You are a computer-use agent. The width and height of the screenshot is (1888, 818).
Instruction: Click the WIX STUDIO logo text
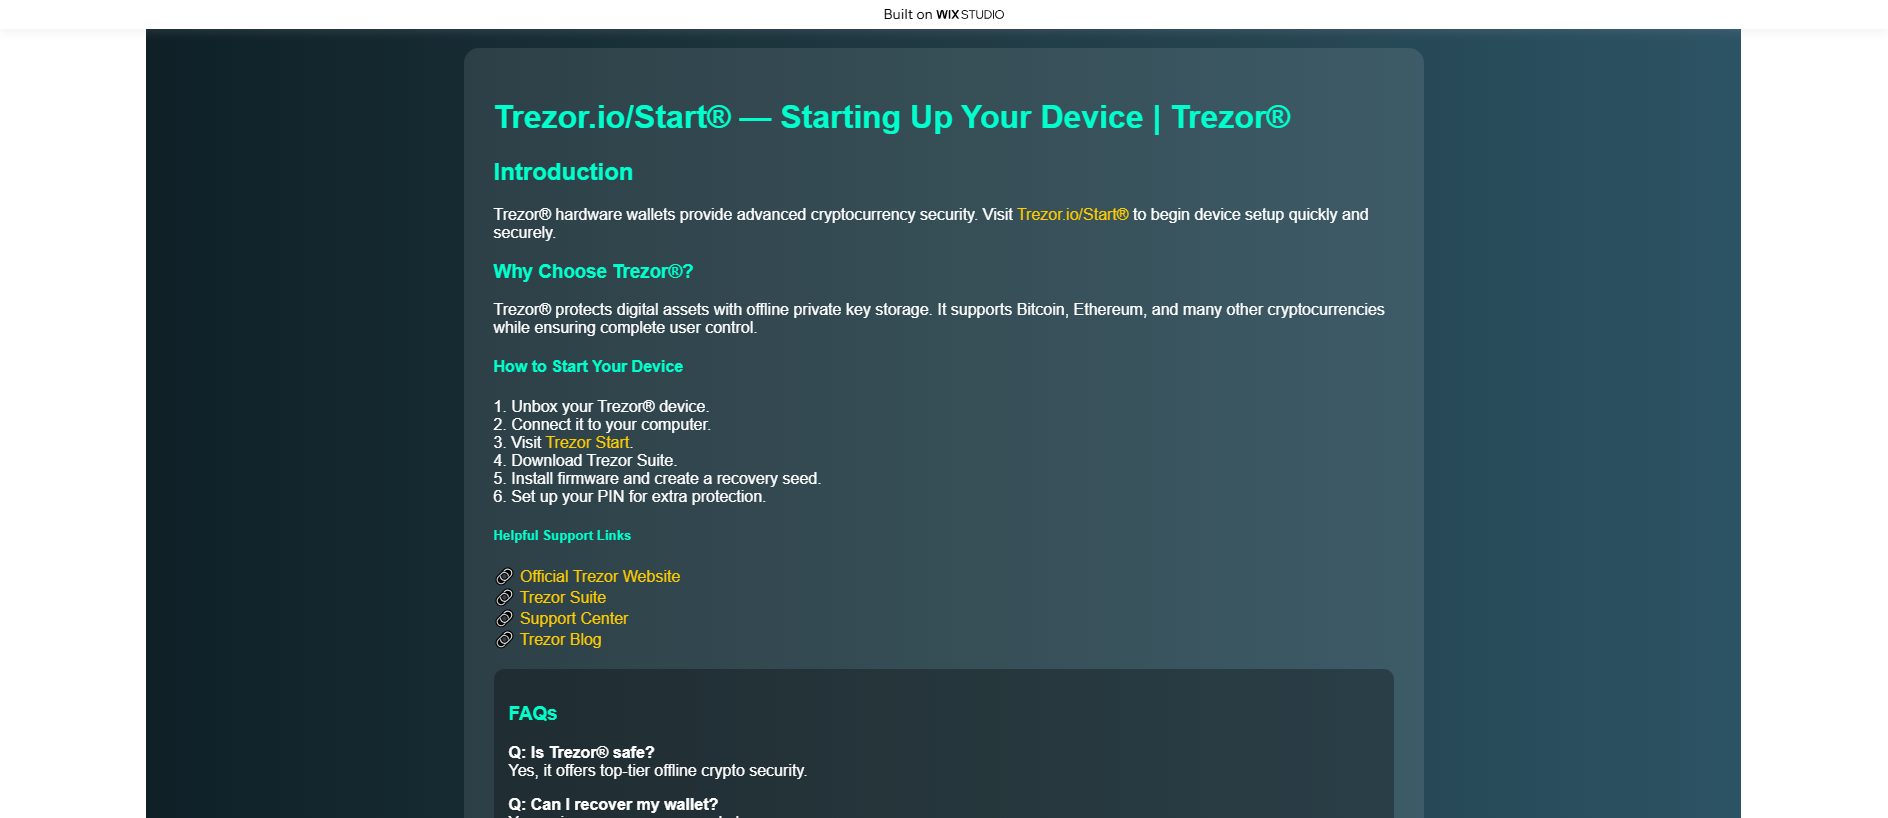pyautogui.click(x=970, y=14)
